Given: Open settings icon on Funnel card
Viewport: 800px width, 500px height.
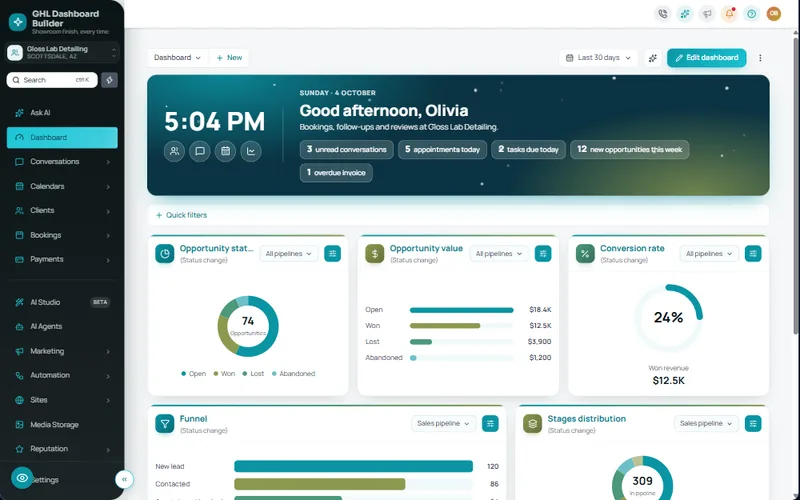Looking at the screenshot, I should 490,423.
